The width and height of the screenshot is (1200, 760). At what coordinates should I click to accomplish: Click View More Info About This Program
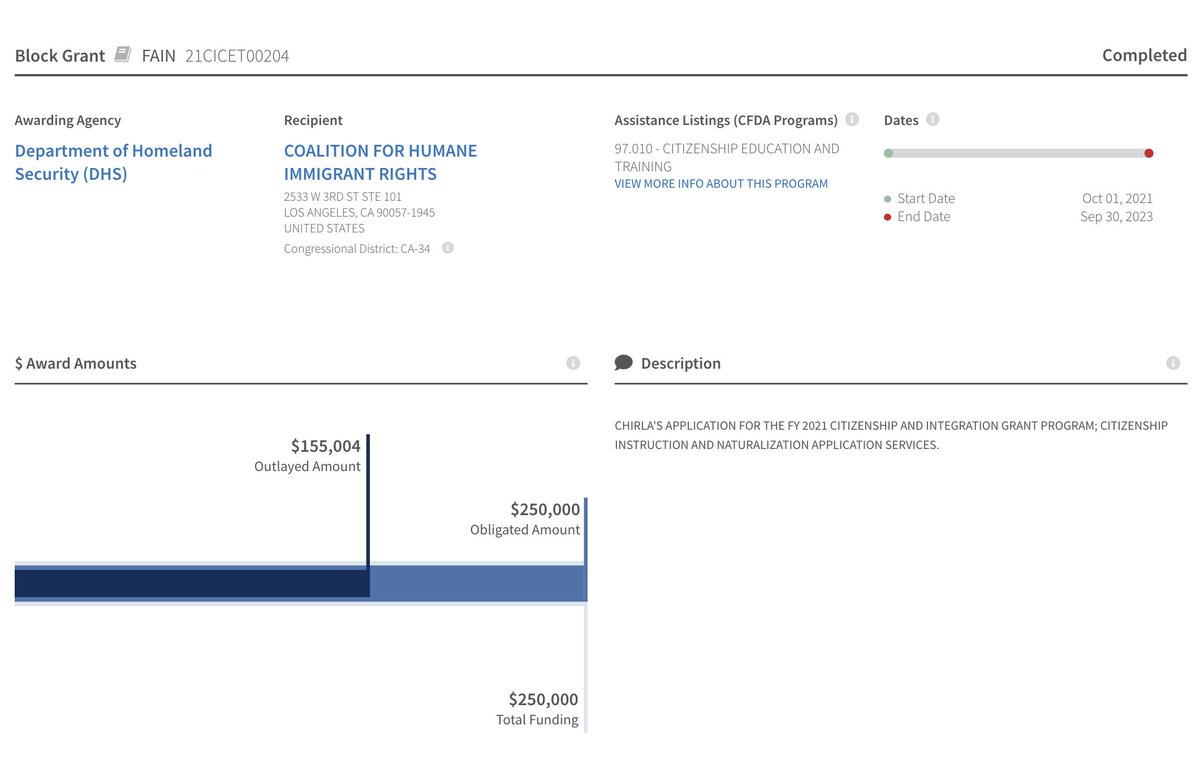[x=721, y=184]
